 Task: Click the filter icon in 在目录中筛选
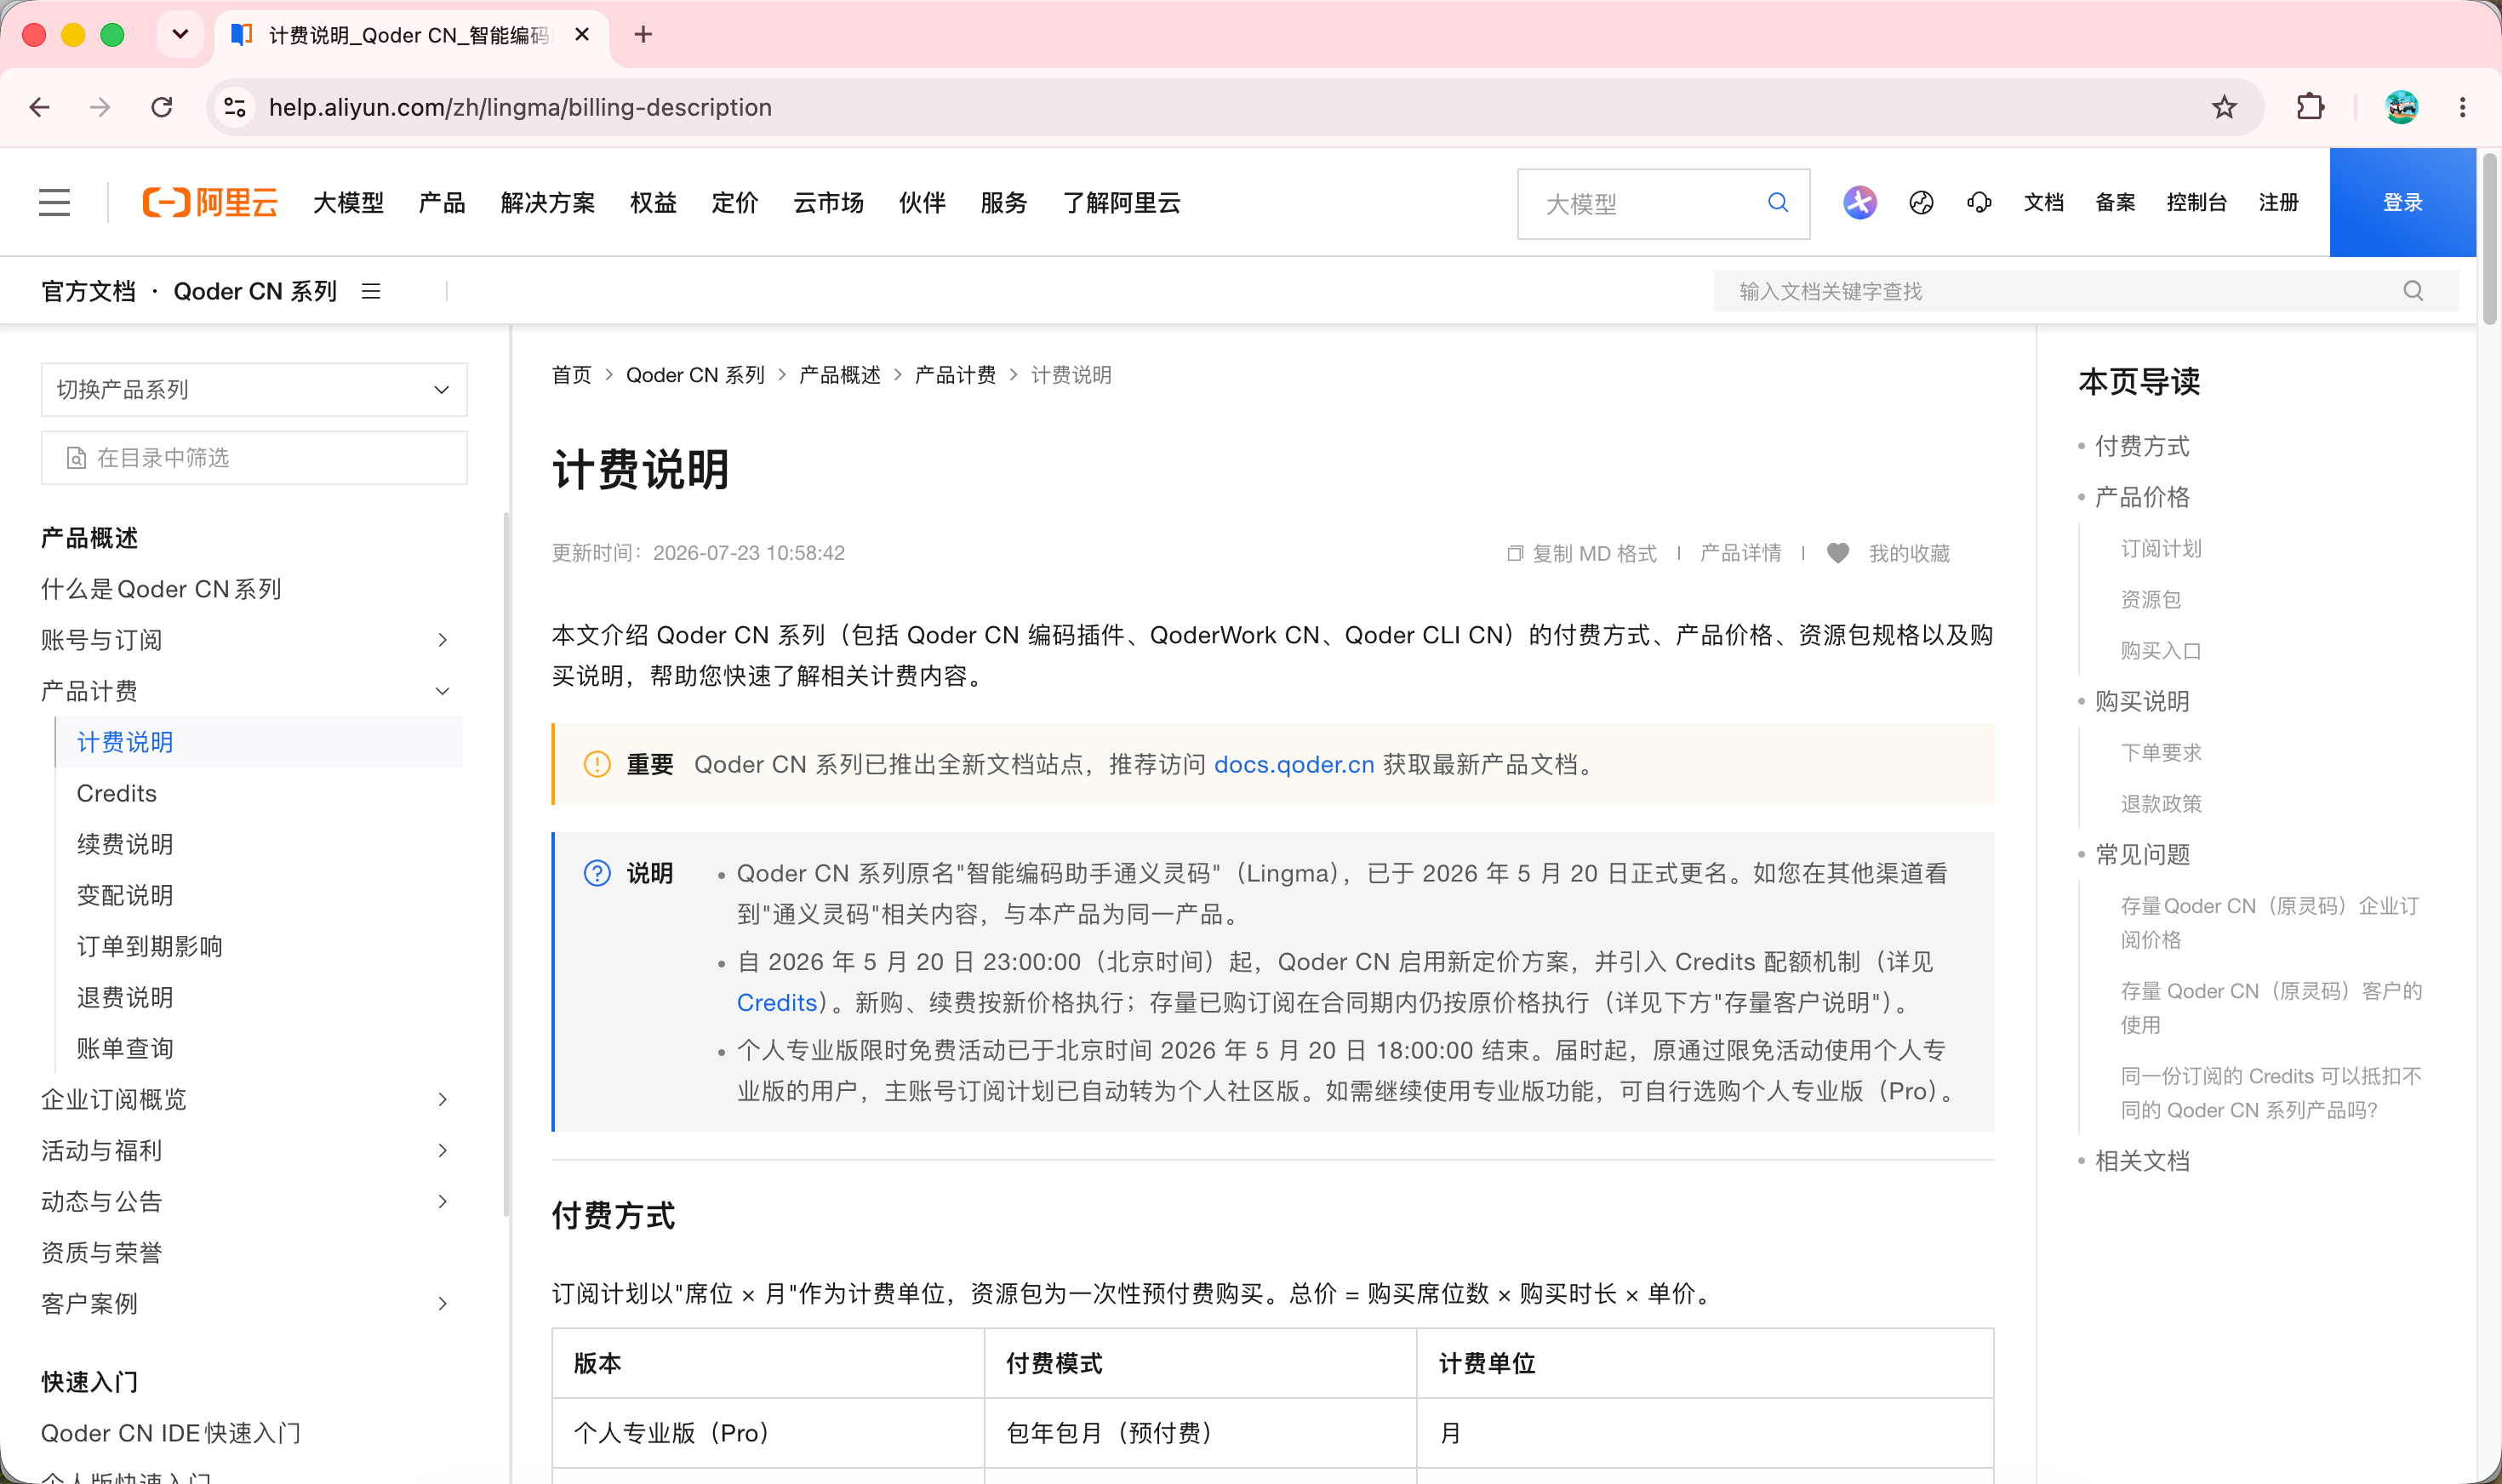click(76, 458)
